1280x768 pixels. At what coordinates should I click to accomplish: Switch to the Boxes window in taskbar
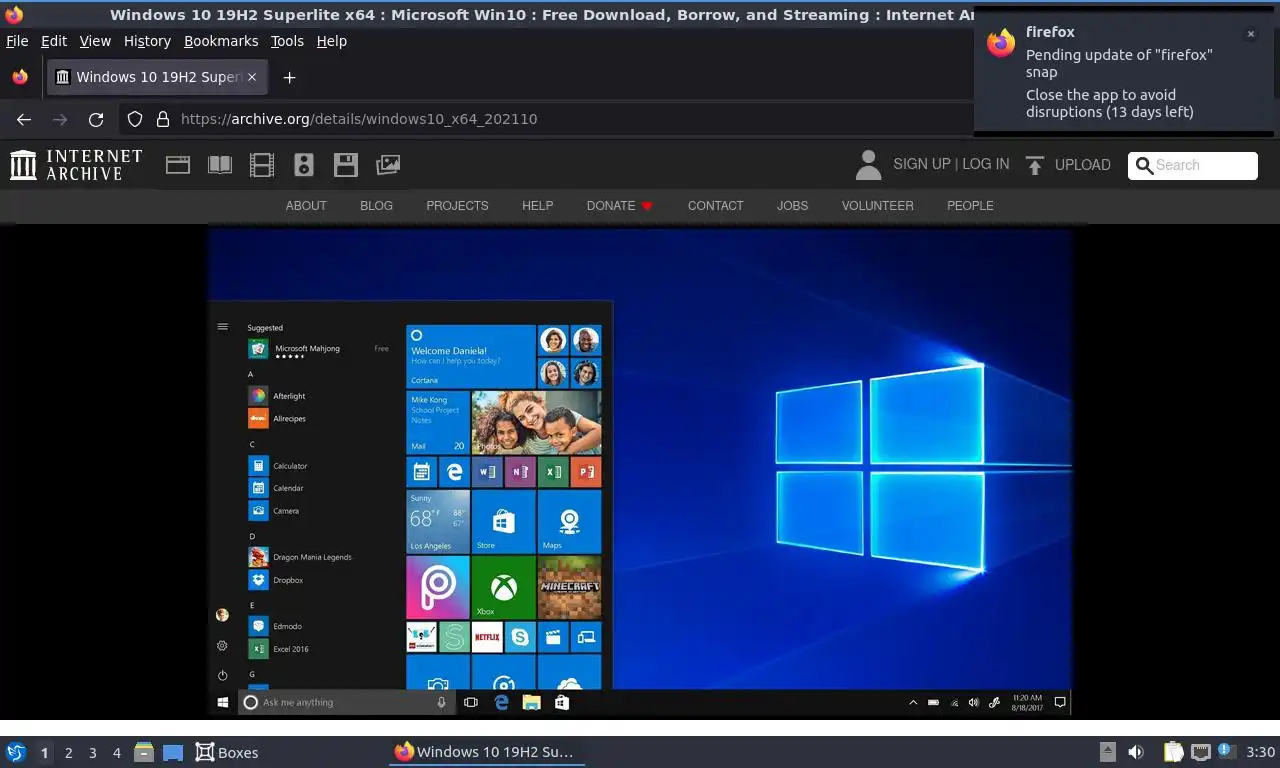227,752
